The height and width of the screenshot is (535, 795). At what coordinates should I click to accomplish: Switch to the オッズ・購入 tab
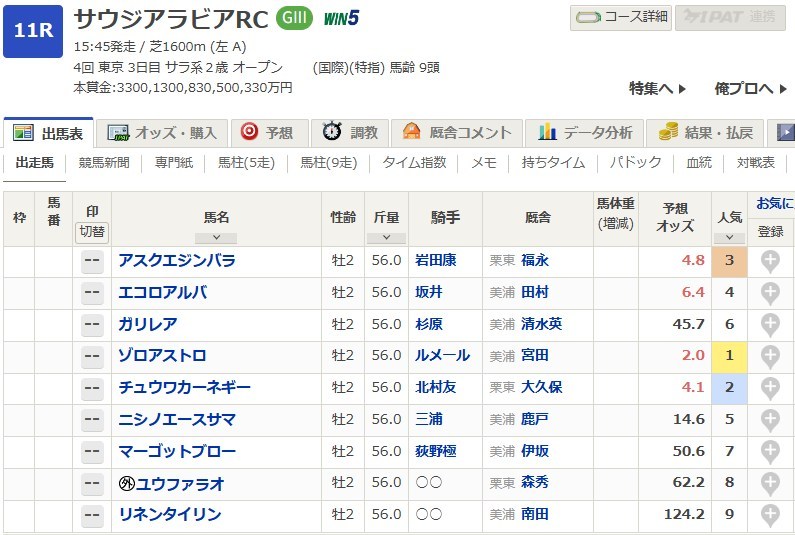pyautogui.click(x=163, y=132)
